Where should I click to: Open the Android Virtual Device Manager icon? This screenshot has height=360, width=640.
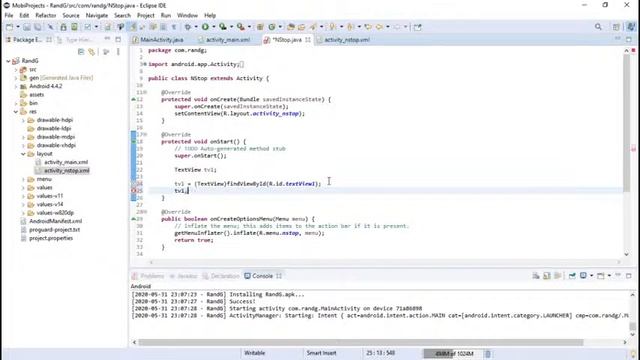click(x=74, y=27)
